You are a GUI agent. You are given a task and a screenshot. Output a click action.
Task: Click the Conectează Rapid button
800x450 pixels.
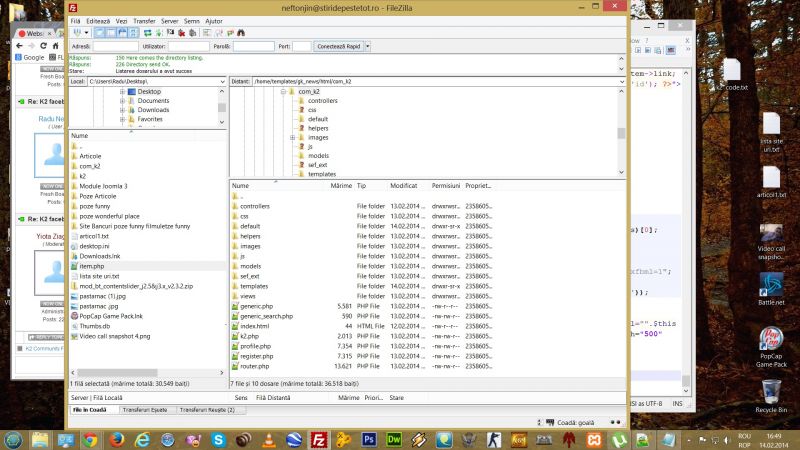pos(339,46)
